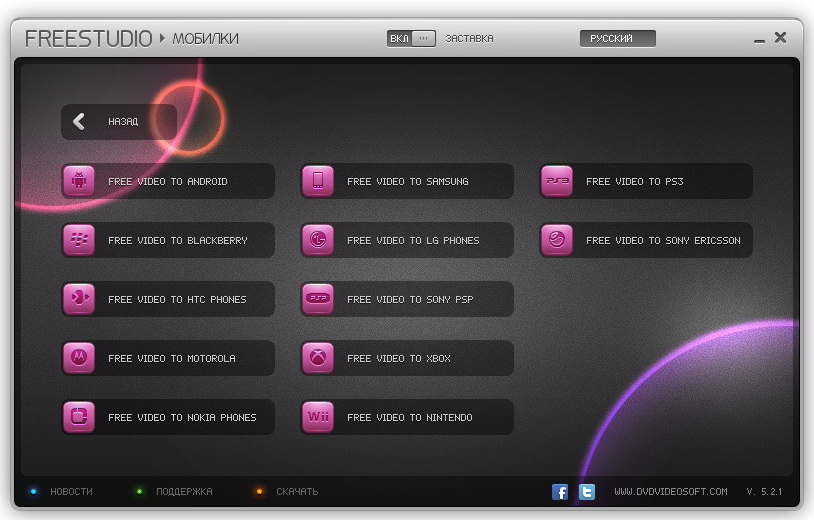
Task: Click the Wii icon
Action: 318,417
